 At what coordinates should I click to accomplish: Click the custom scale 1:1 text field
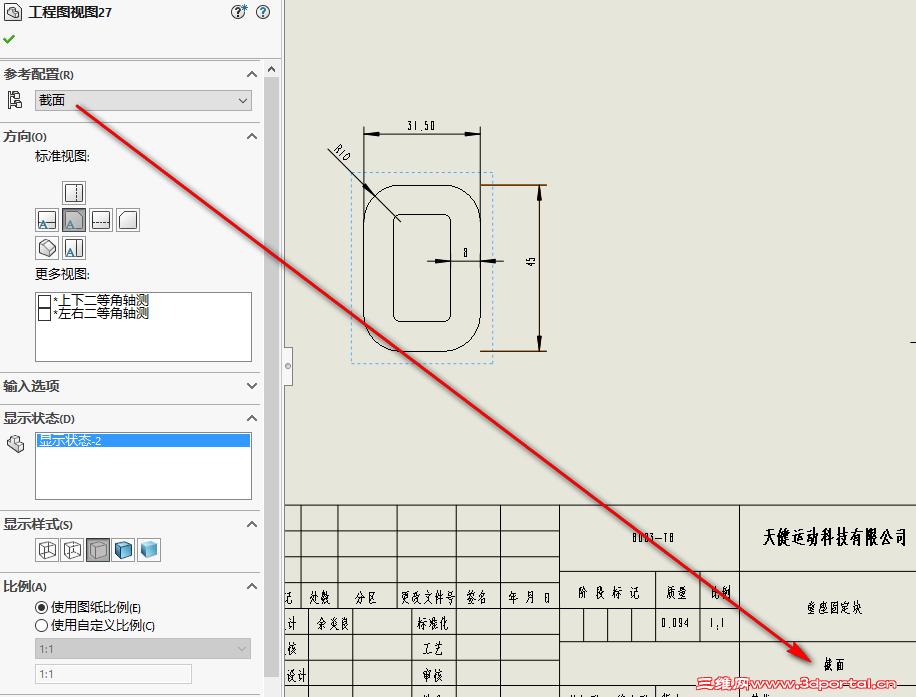coord(113,674)
